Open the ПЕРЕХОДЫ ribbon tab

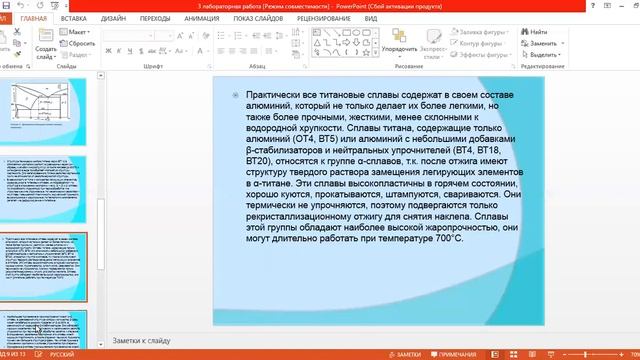155,18
